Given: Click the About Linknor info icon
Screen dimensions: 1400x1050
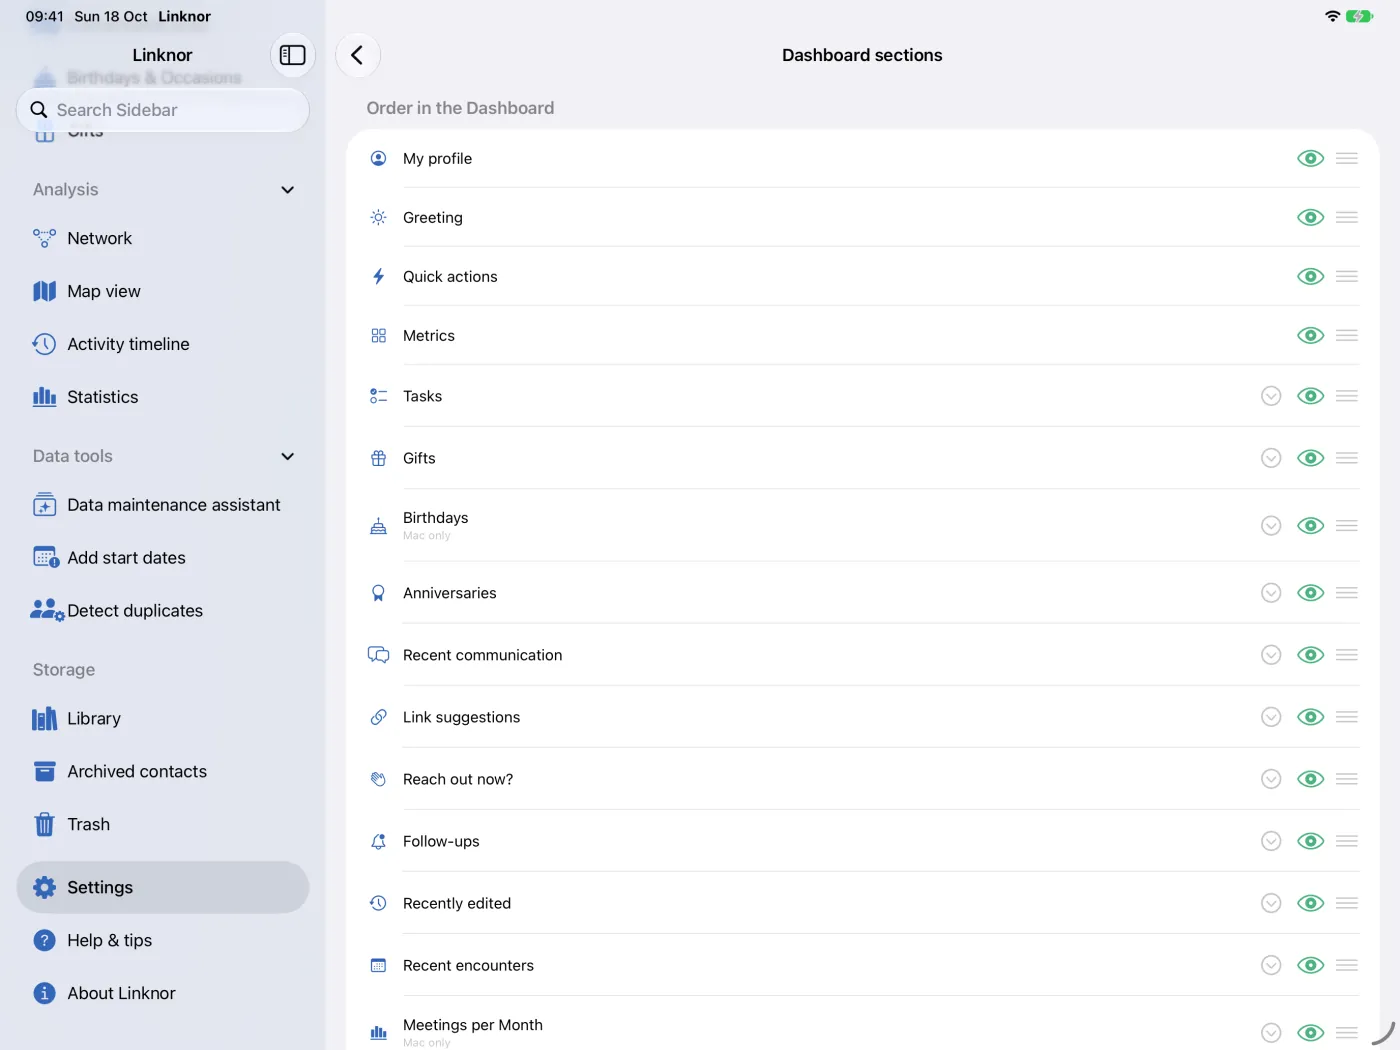Looking at the screenshot, I should (44, 993).
